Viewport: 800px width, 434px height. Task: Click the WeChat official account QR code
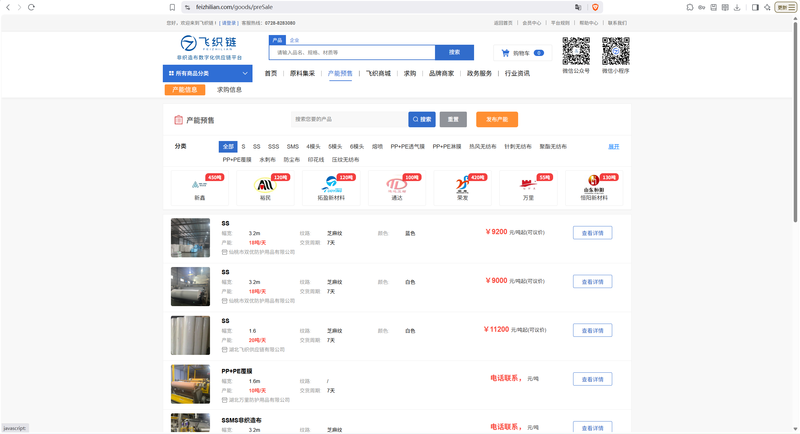tap(576, 51)
